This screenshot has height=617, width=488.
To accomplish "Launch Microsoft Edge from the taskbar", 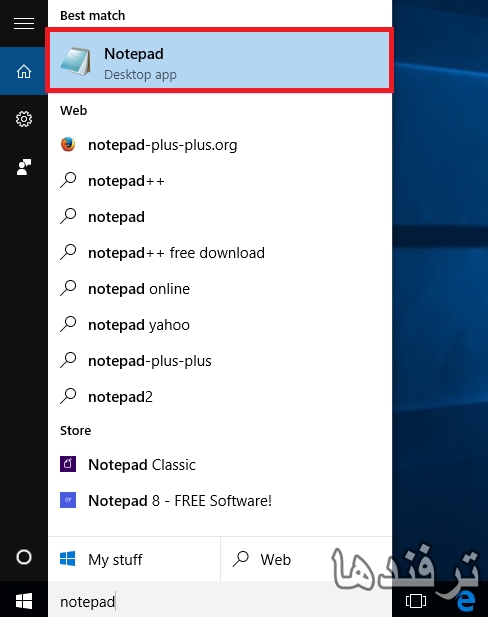I will point(466,601).
